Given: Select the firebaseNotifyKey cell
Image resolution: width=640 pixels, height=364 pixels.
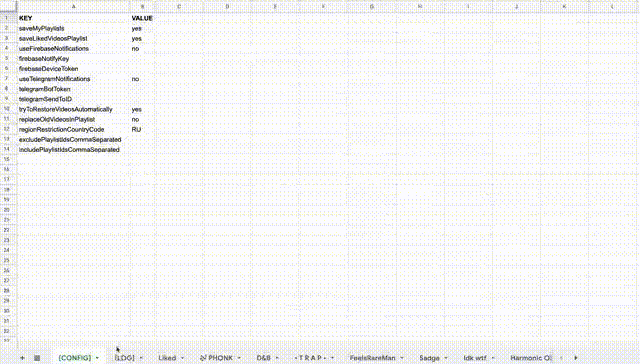Looking at the screenshot, I should coord(73,59).
